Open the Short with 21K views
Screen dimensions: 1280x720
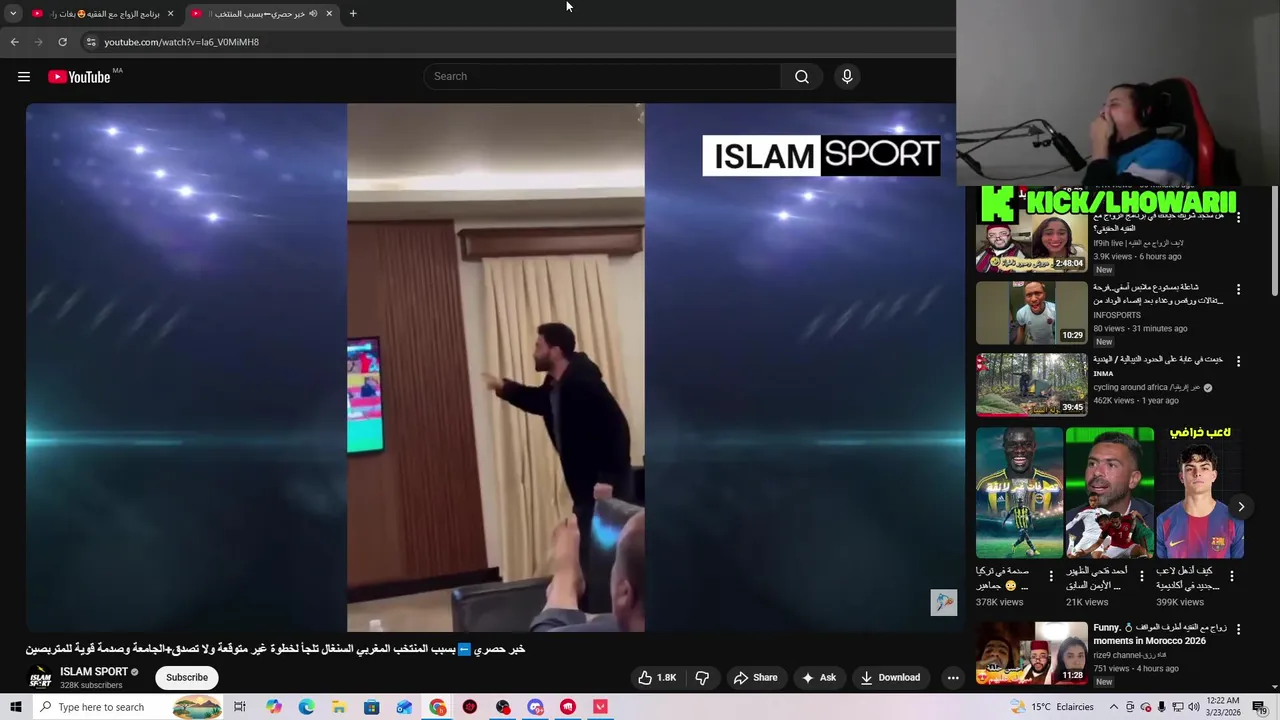(1109, 493)
